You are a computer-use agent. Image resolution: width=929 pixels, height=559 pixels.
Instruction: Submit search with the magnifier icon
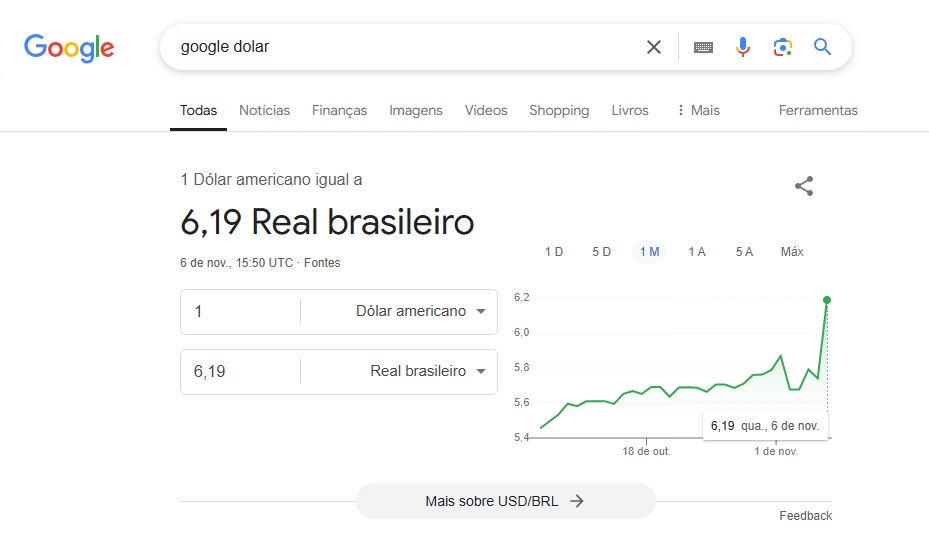tap(822, 47)
